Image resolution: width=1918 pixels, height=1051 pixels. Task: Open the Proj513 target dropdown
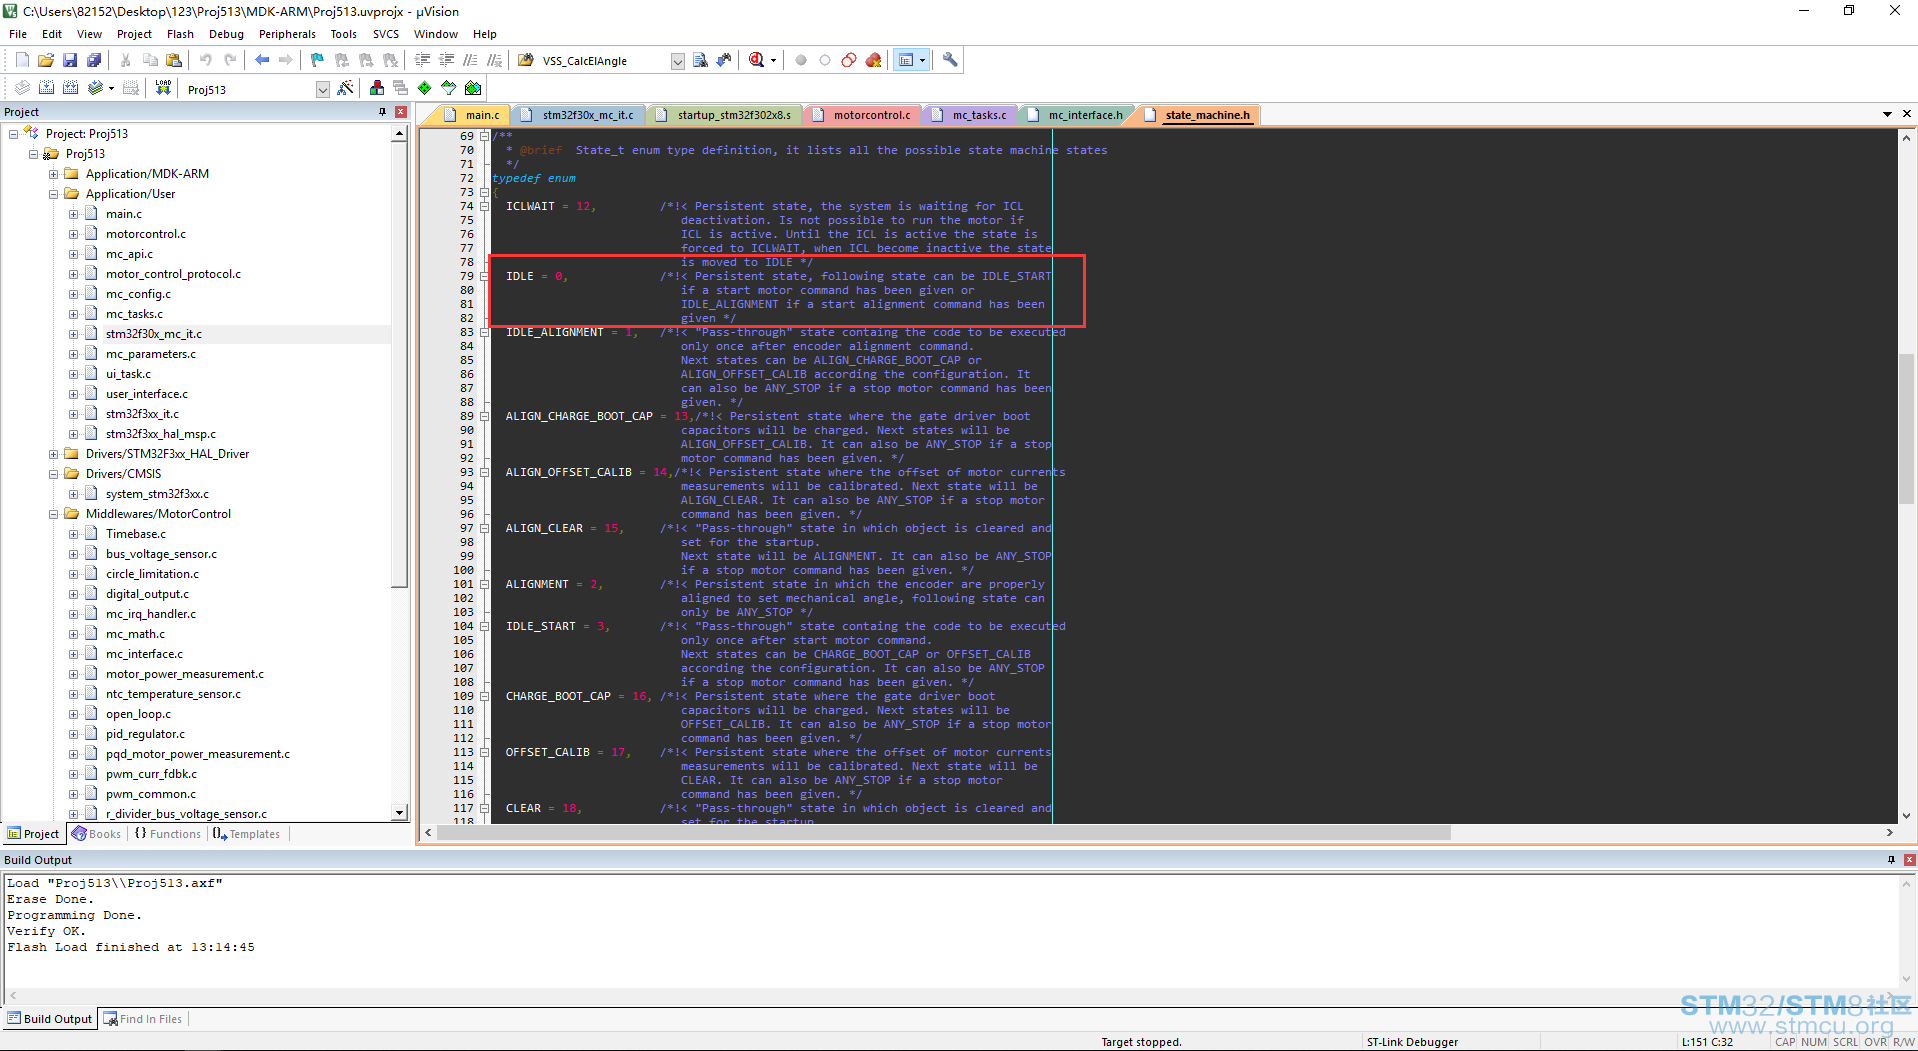(322, 89)
